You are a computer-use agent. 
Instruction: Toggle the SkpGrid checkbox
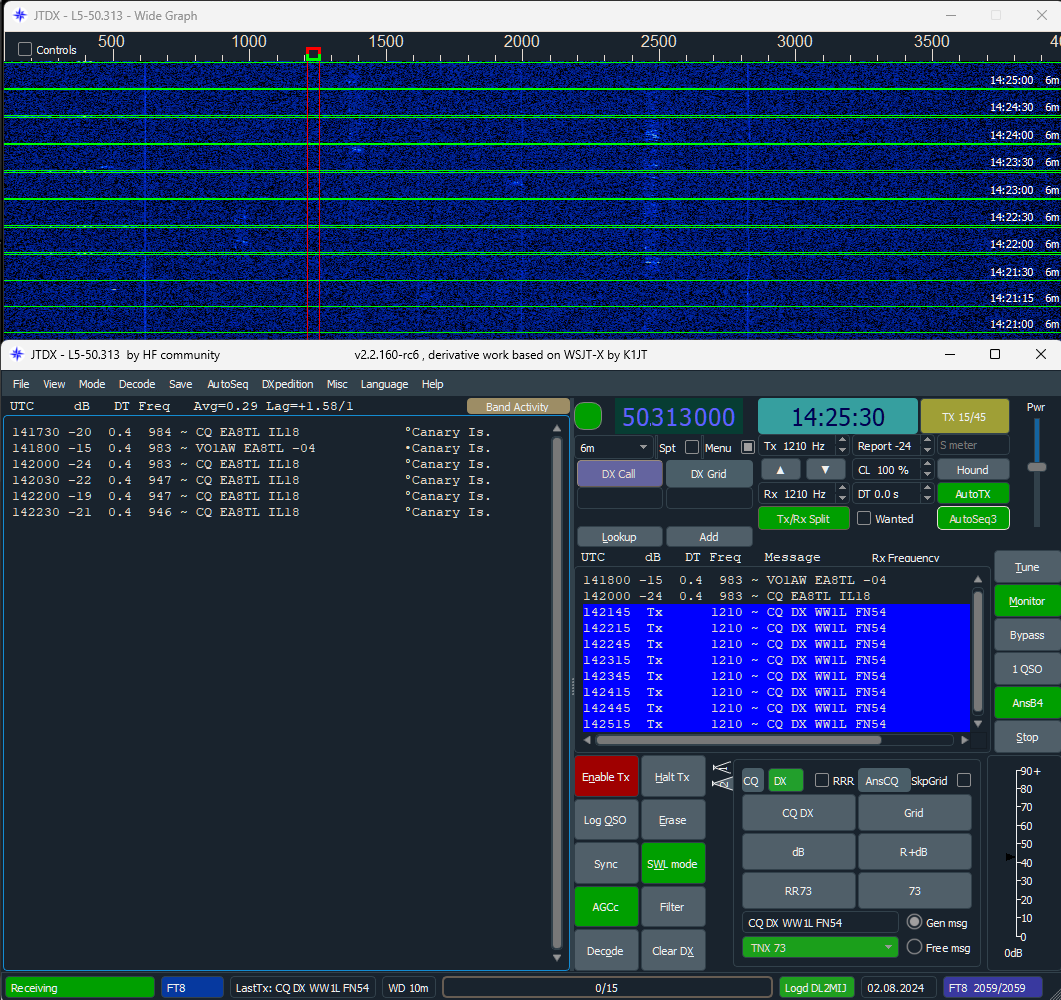click(964, 780)
